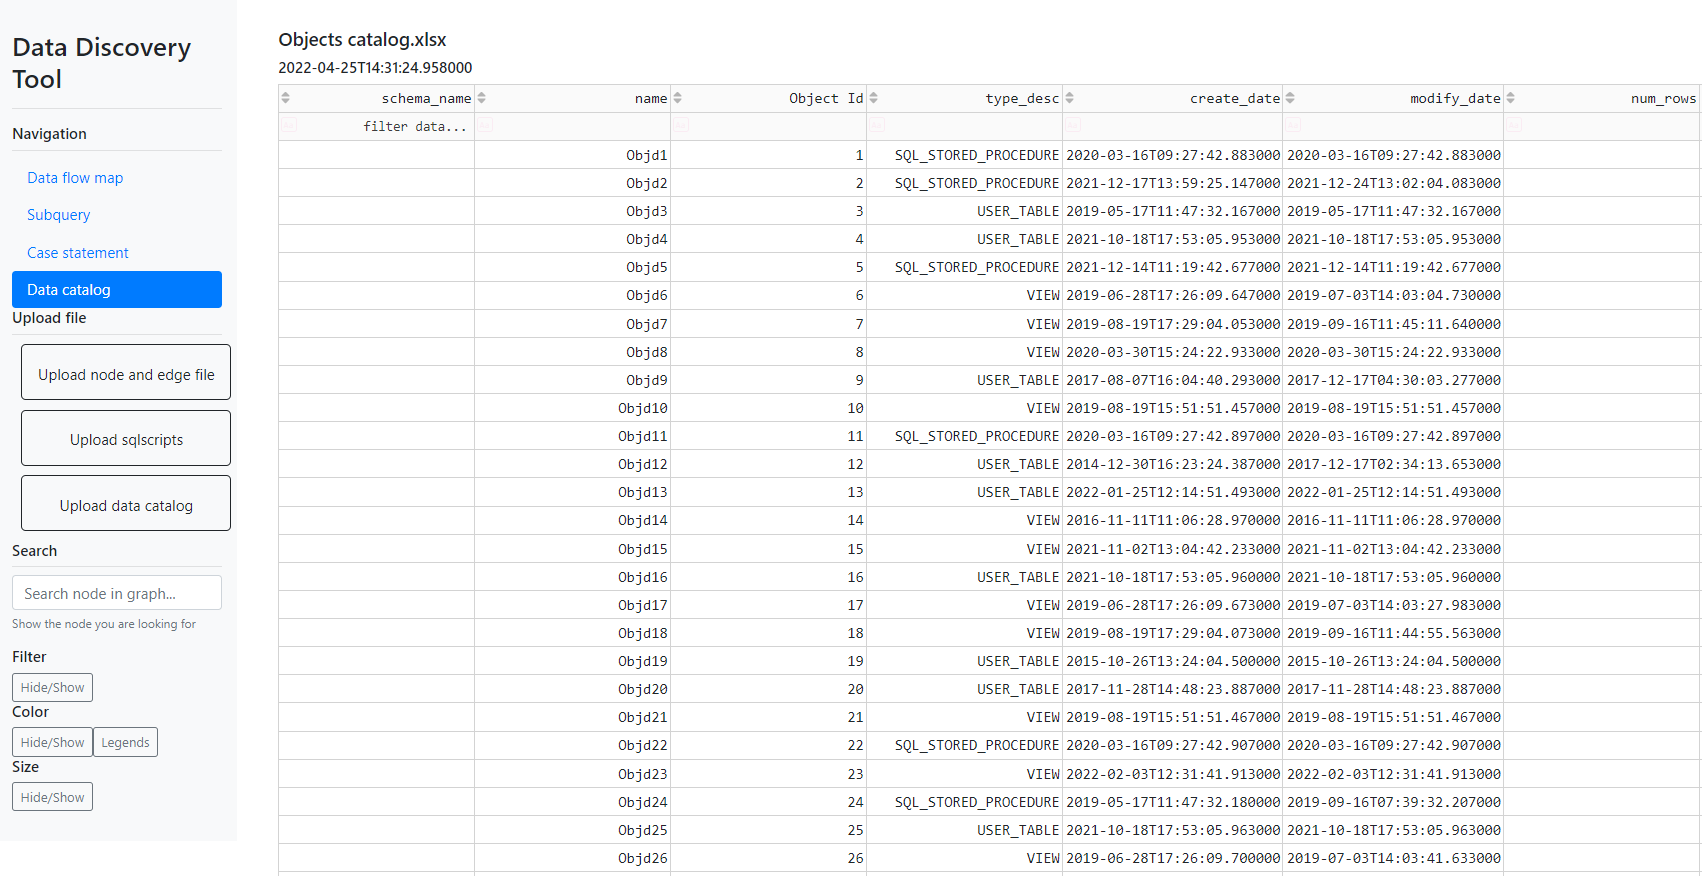Sort by create_date column
Viewport: 1702px width, 876px height.
[x=1070, y=98]
